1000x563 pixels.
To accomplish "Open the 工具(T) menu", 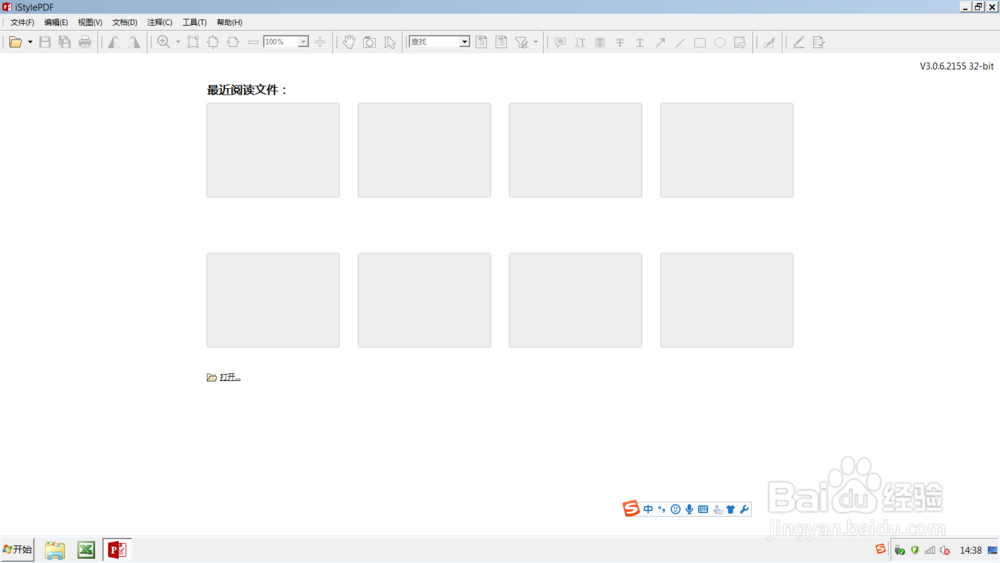I will pyautogui.click(x=195, y=22).
